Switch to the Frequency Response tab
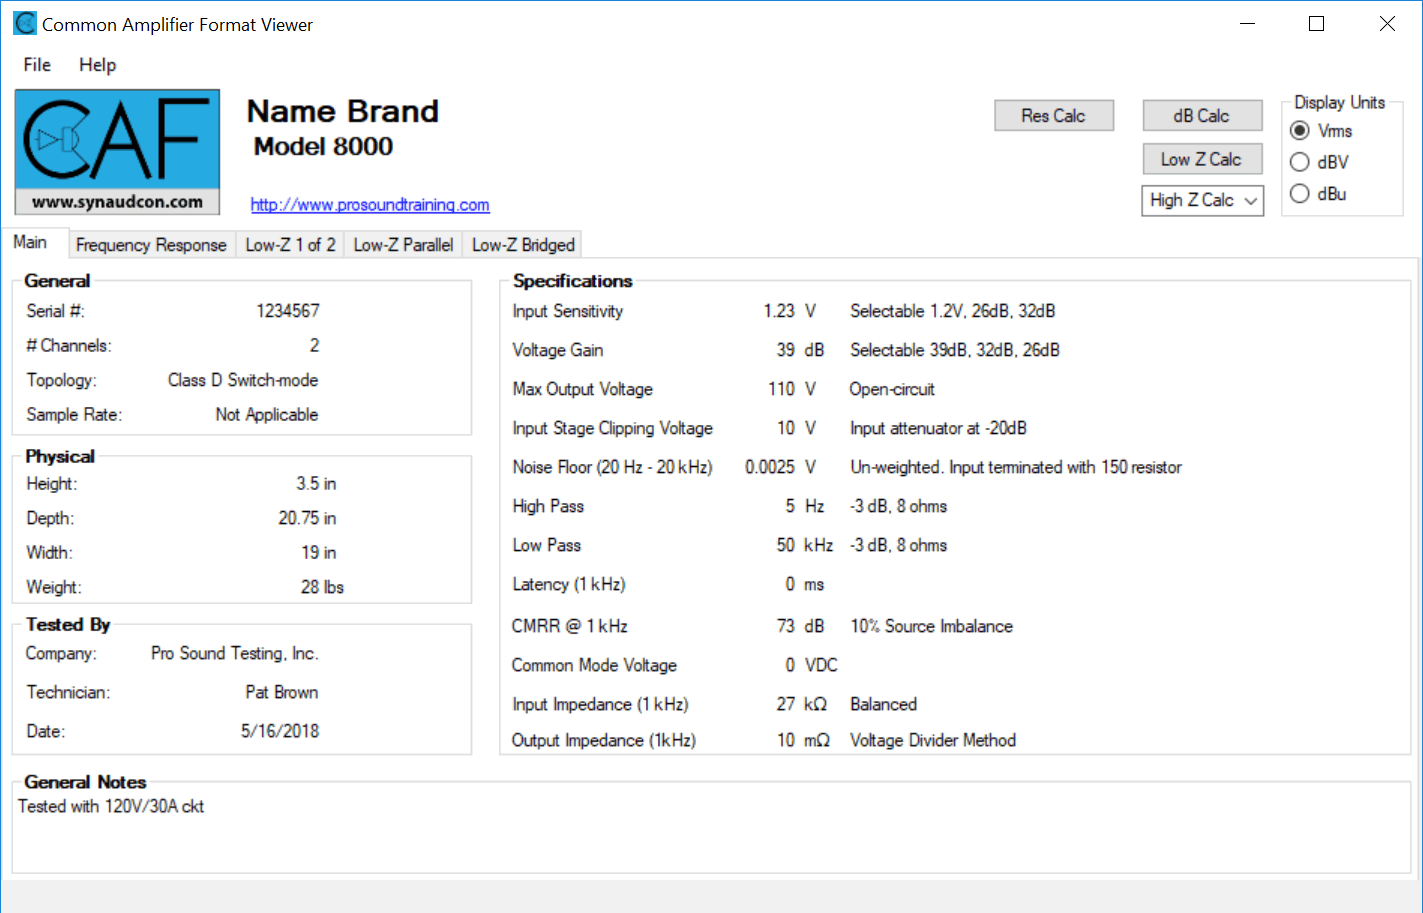This screenshot has width=1423, height=913. tap(151, 245)
